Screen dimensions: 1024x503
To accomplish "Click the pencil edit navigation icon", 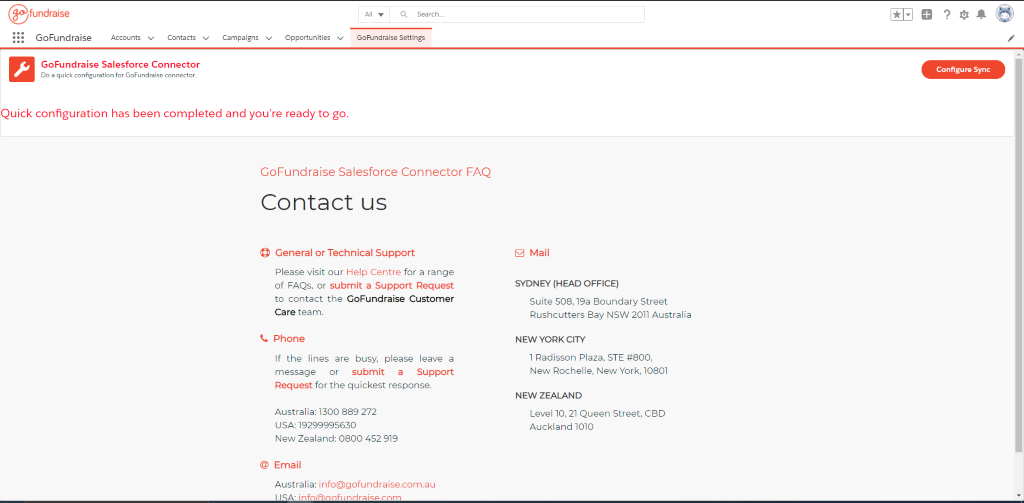I will click(1011, 39).
